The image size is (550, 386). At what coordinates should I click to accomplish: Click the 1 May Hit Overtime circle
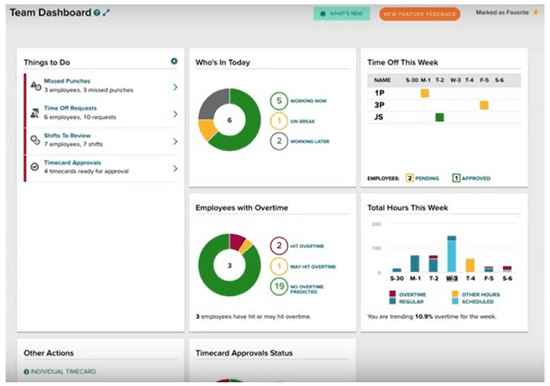(279, 266)
